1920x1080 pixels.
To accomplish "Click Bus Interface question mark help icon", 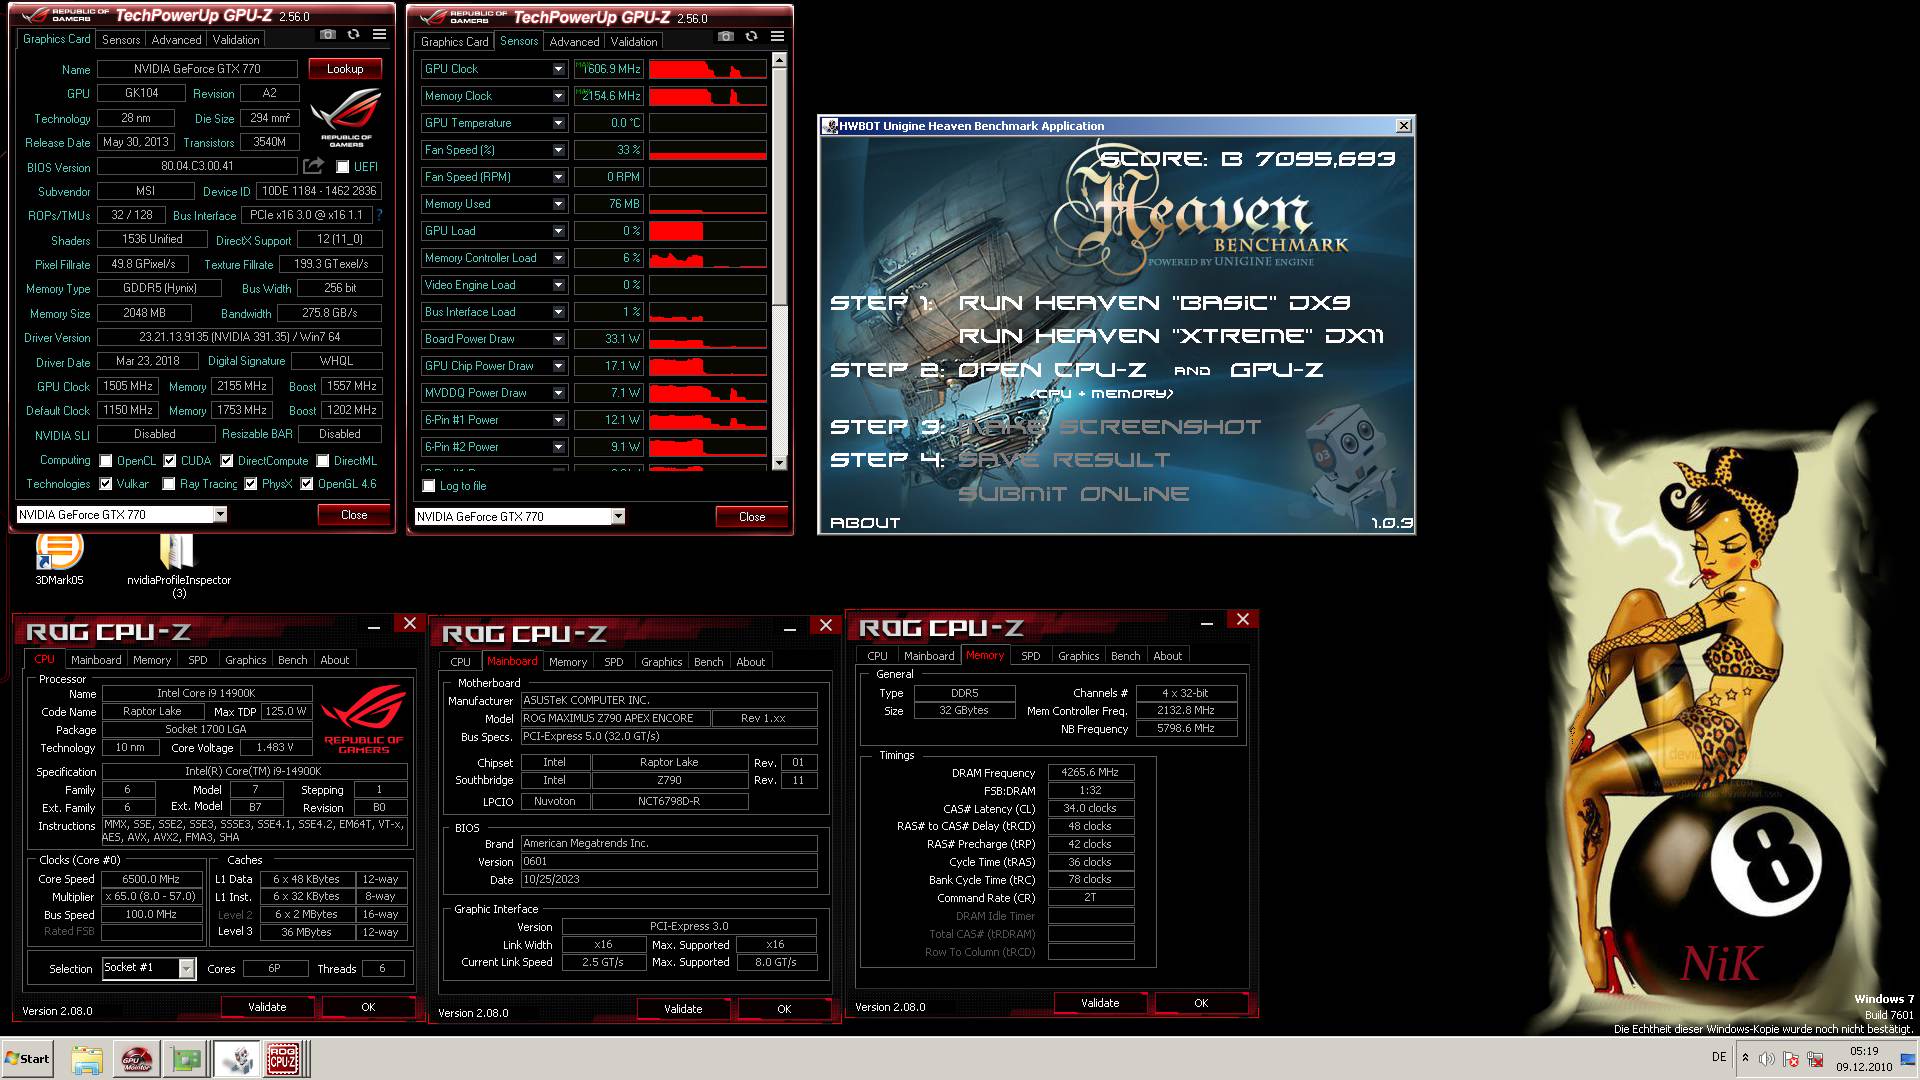I will click(x=379, y=215).
